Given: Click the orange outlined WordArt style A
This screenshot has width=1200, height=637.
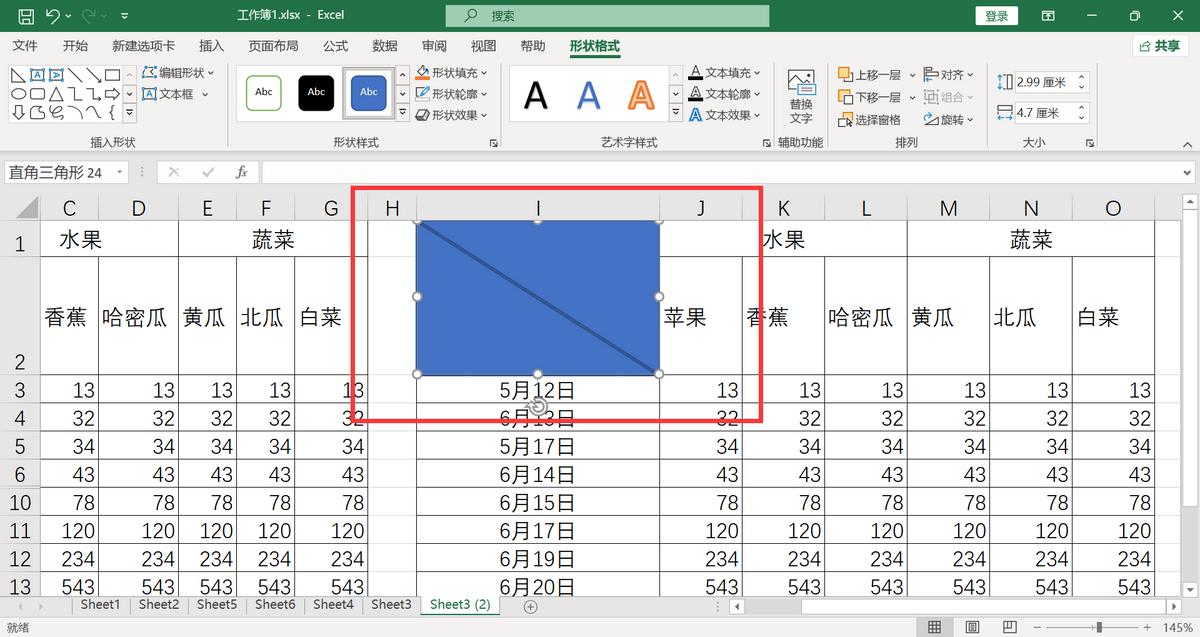Looking at the screenshot, I should point(639,92).
